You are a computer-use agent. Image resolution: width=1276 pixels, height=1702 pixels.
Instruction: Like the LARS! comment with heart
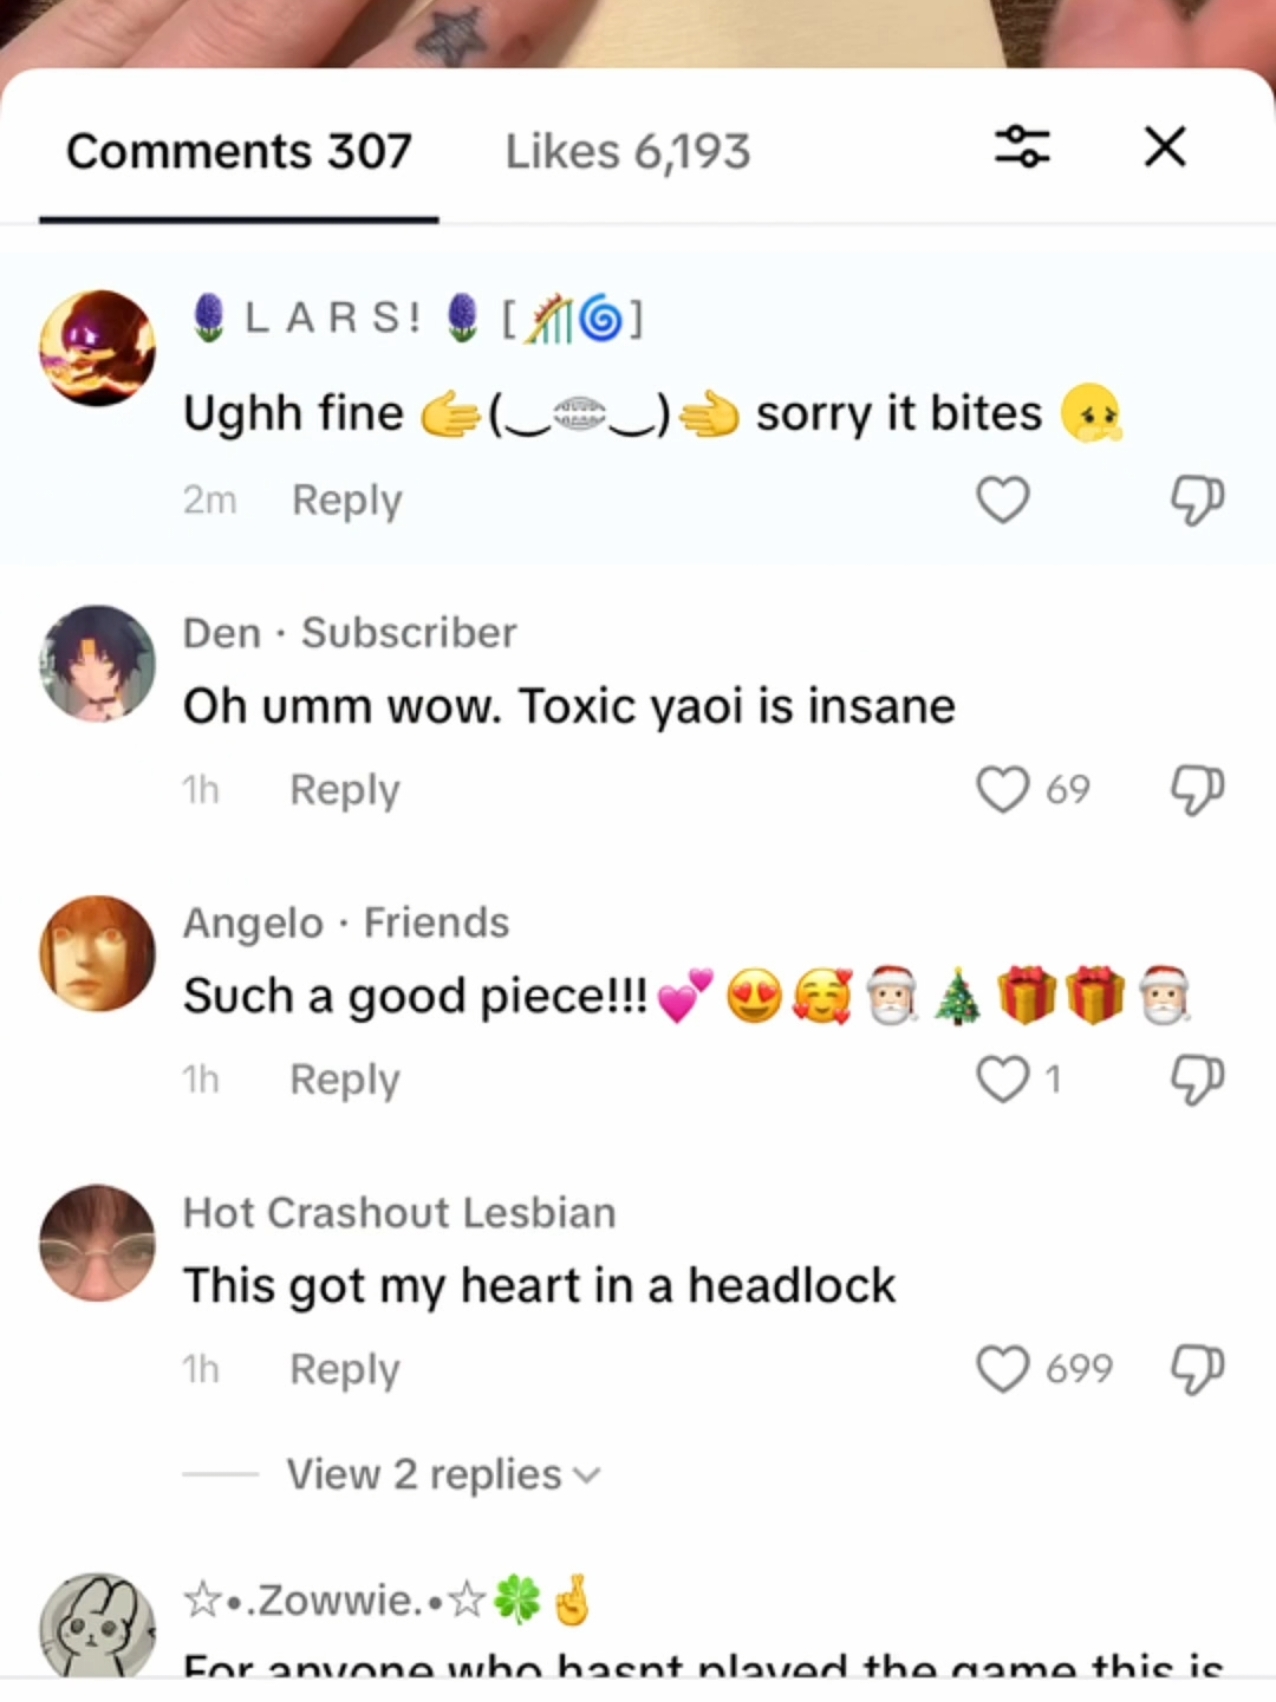pos(1003,499)
